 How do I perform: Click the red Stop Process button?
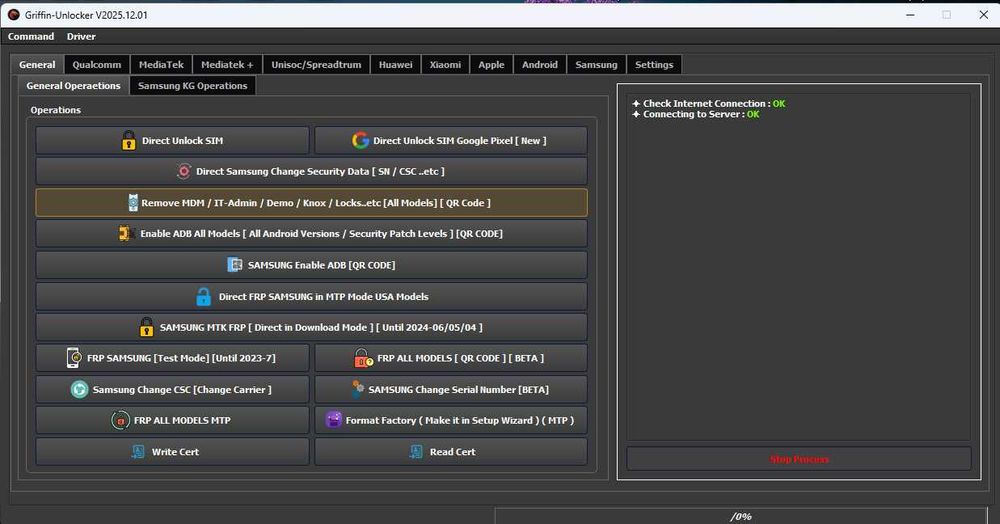coord(799,459)
